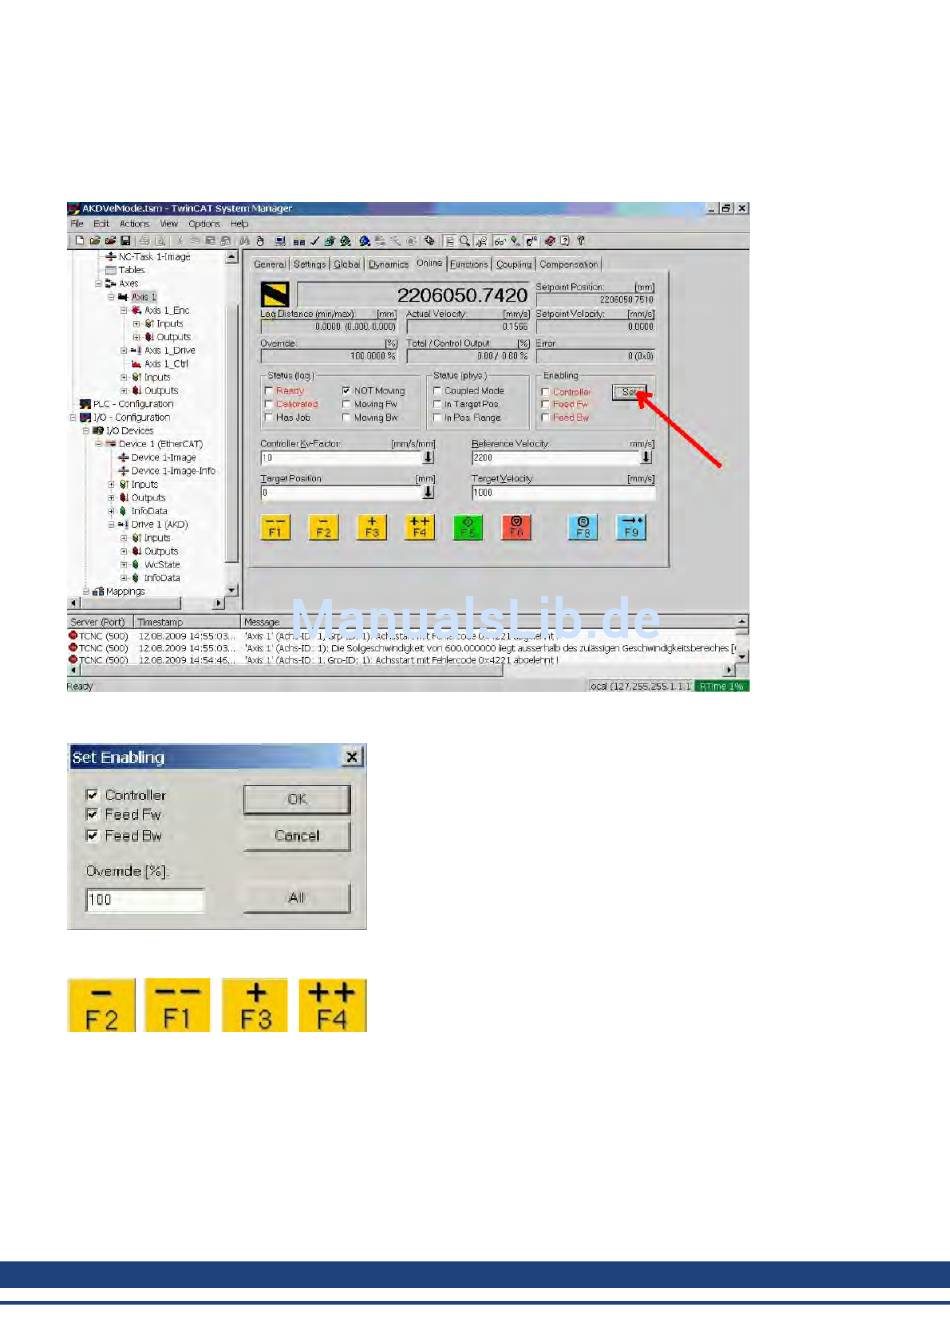Click the checkmark toolbar icon
This screenshot has width=950, height=1344.
point(315,241)
